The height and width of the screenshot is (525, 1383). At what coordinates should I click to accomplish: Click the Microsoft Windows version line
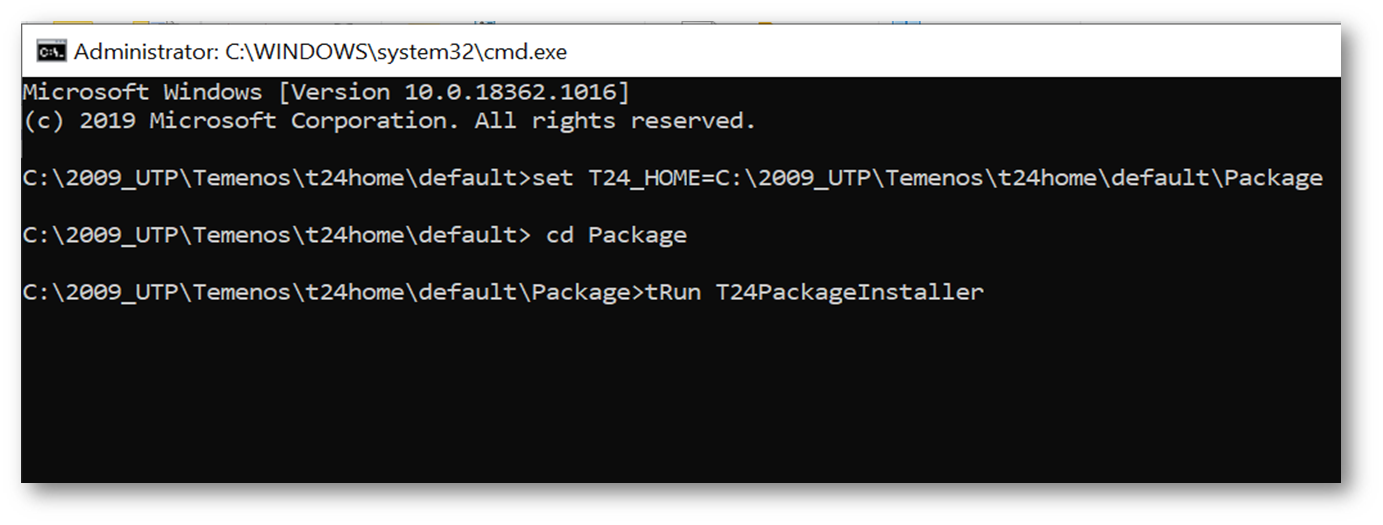coord(326,93)
